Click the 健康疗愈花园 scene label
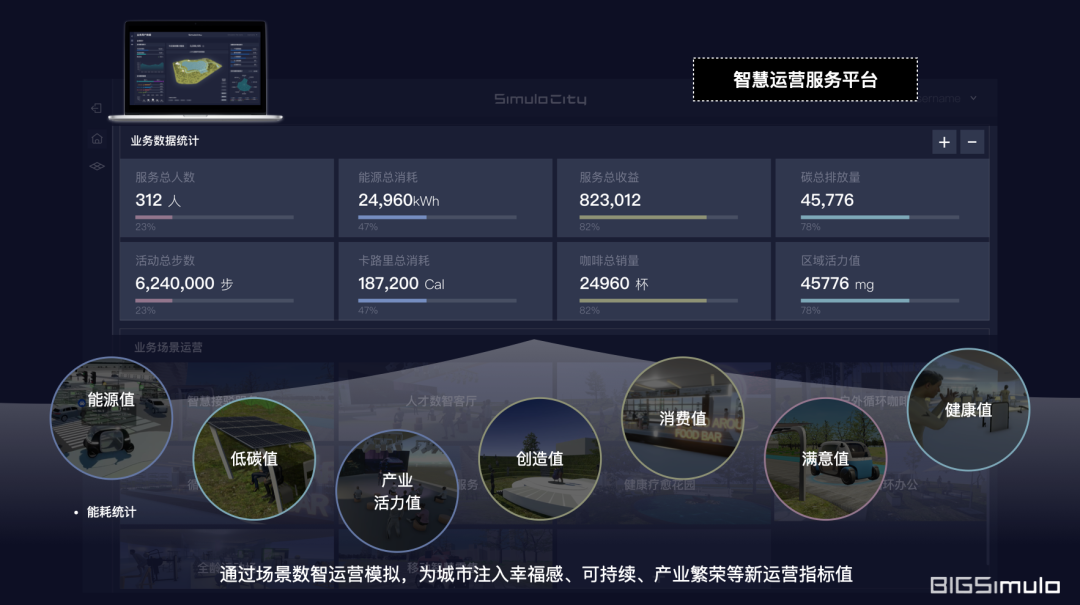Screen dimensions: 1080x605 (x=659, y=485)
